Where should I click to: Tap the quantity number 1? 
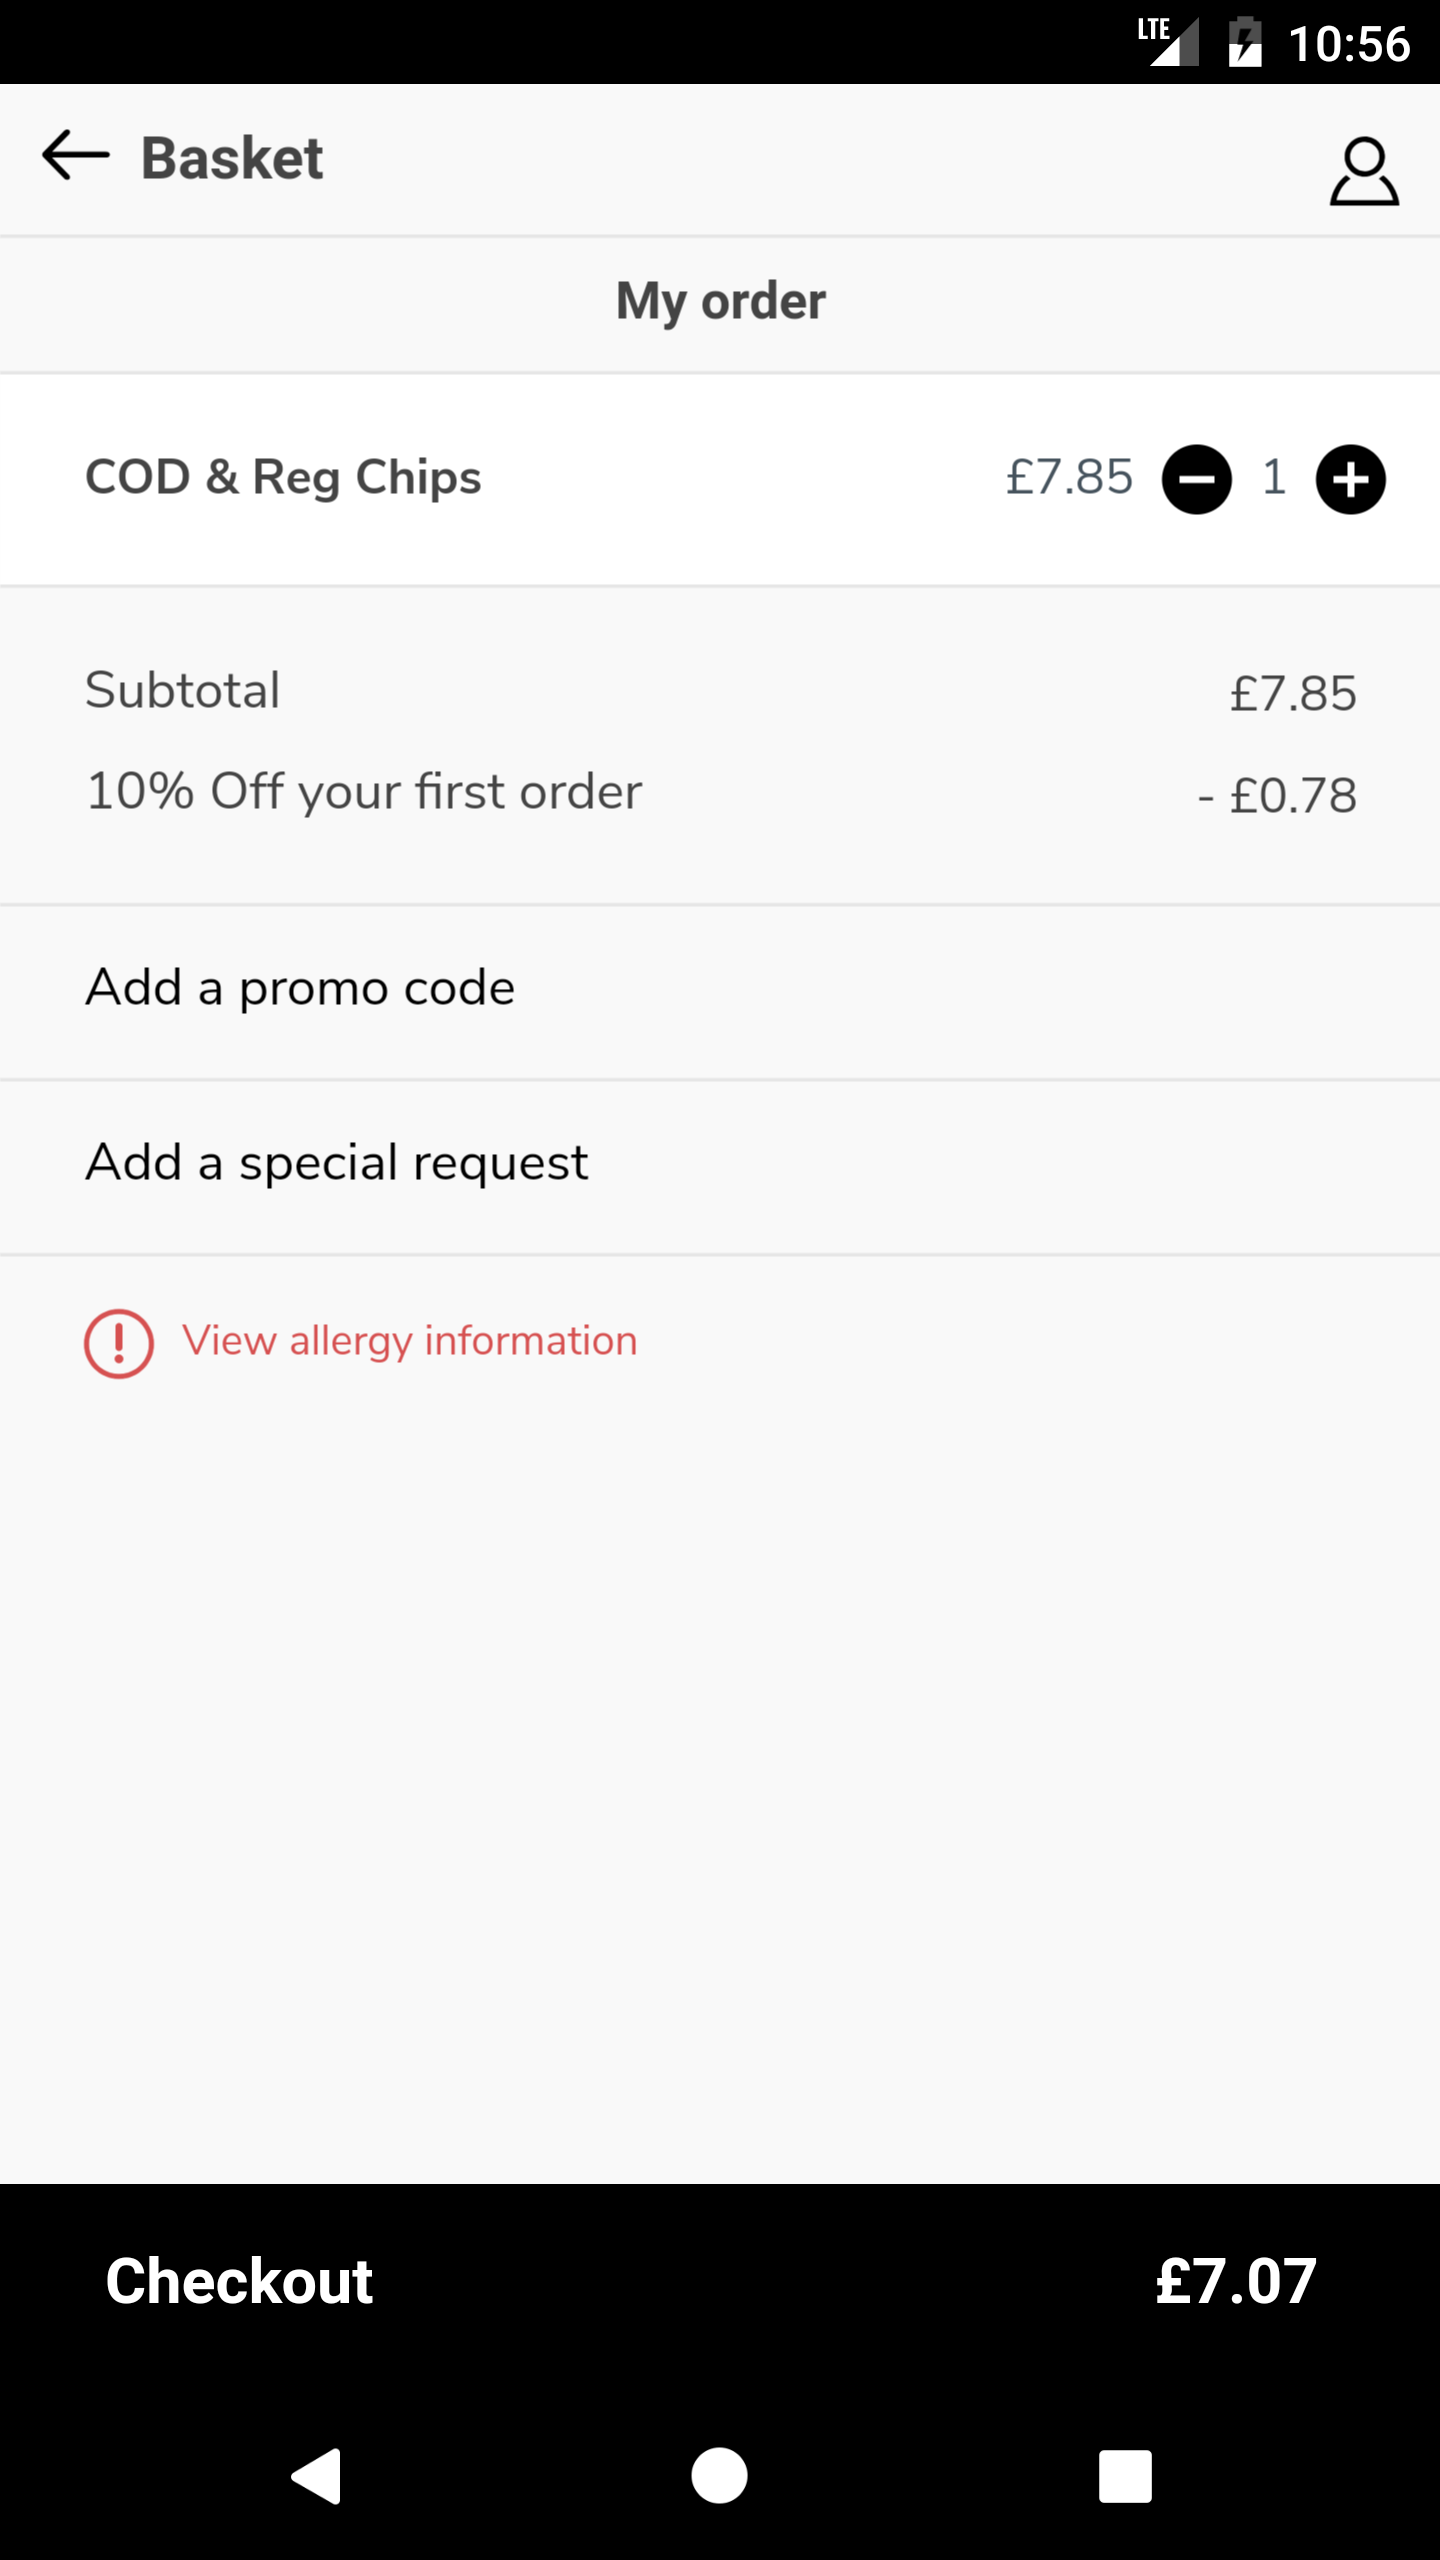click(1273, 478)
